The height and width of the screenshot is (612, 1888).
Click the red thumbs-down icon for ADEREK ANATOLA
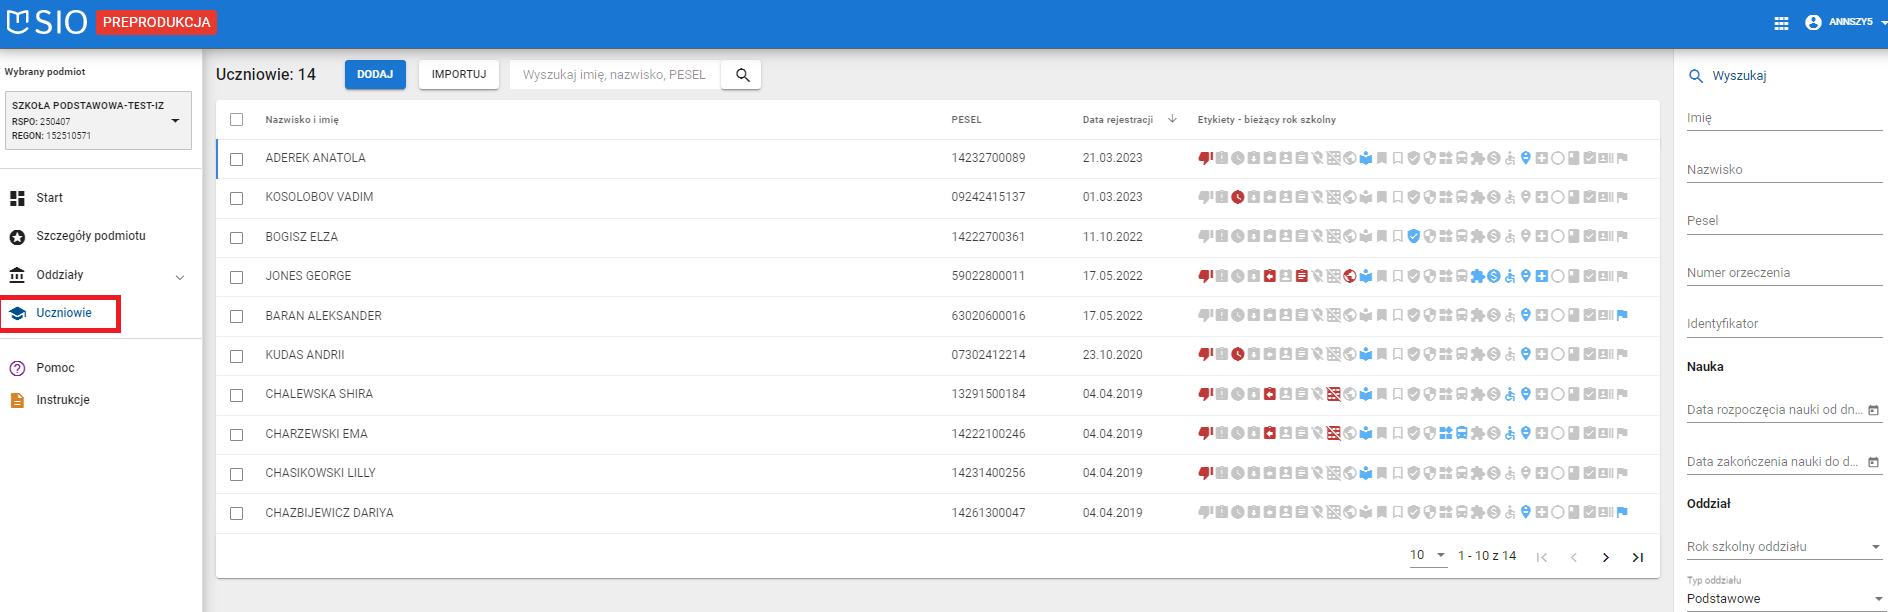pos(1205,158)
